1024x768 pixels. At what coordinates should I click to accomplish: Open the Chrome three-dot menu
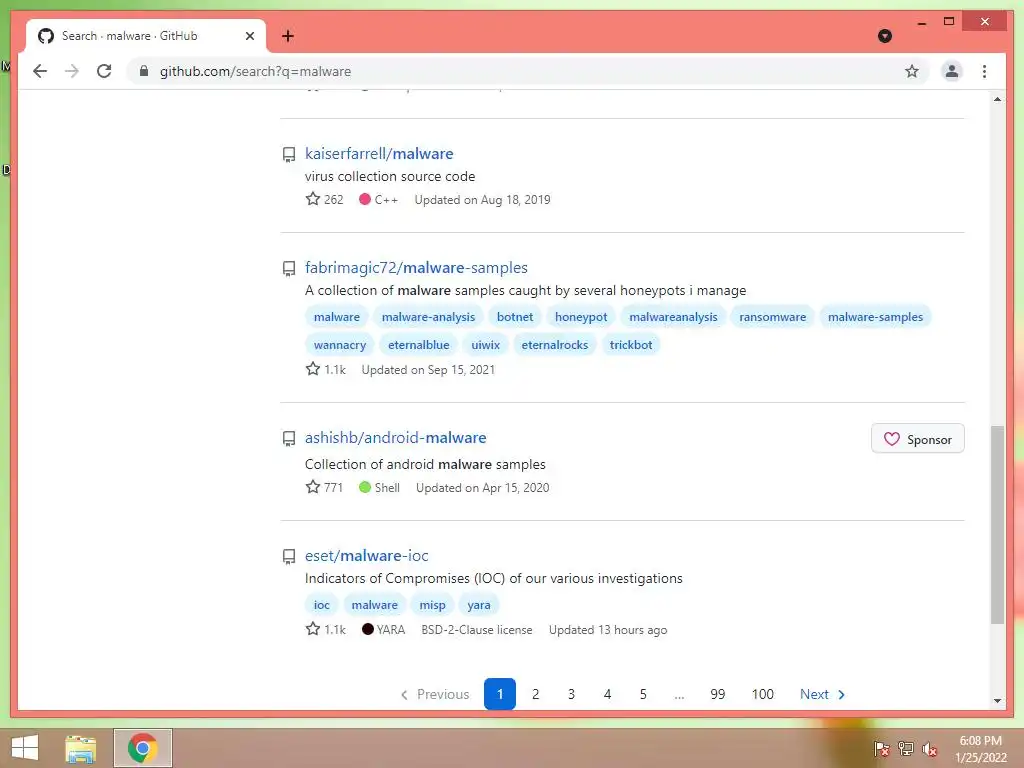coord(984,71)
